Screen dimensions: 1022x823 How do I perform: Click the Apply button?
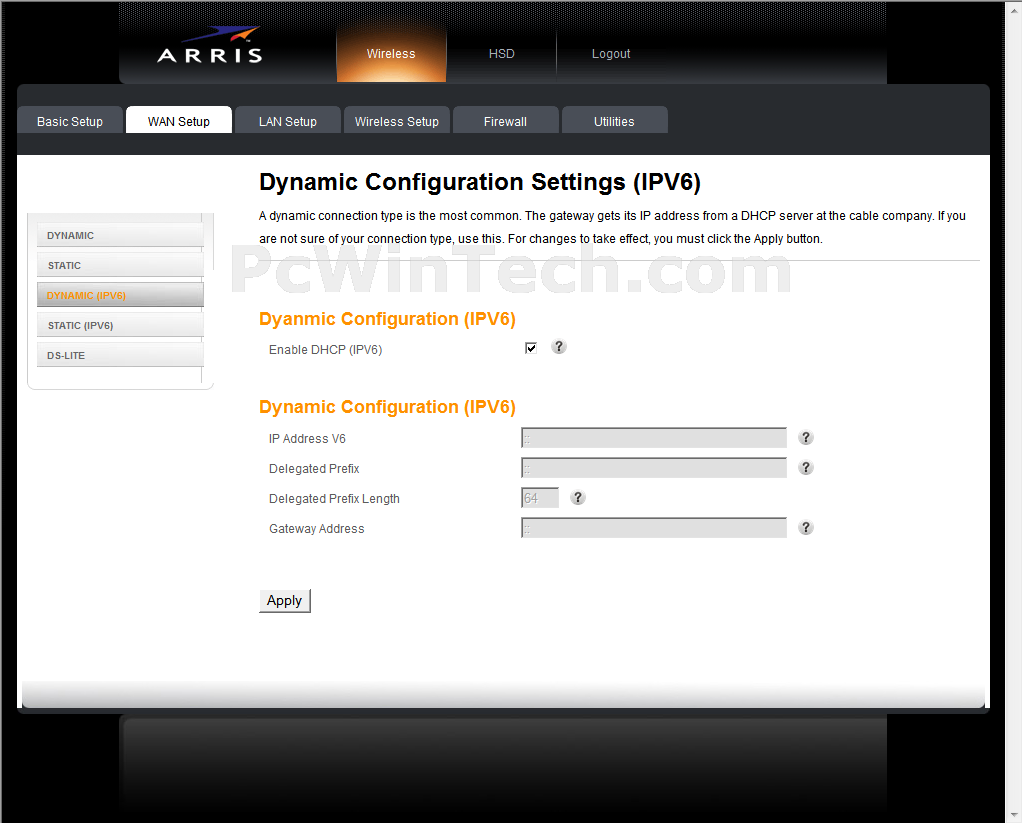(x=285, y=601)
